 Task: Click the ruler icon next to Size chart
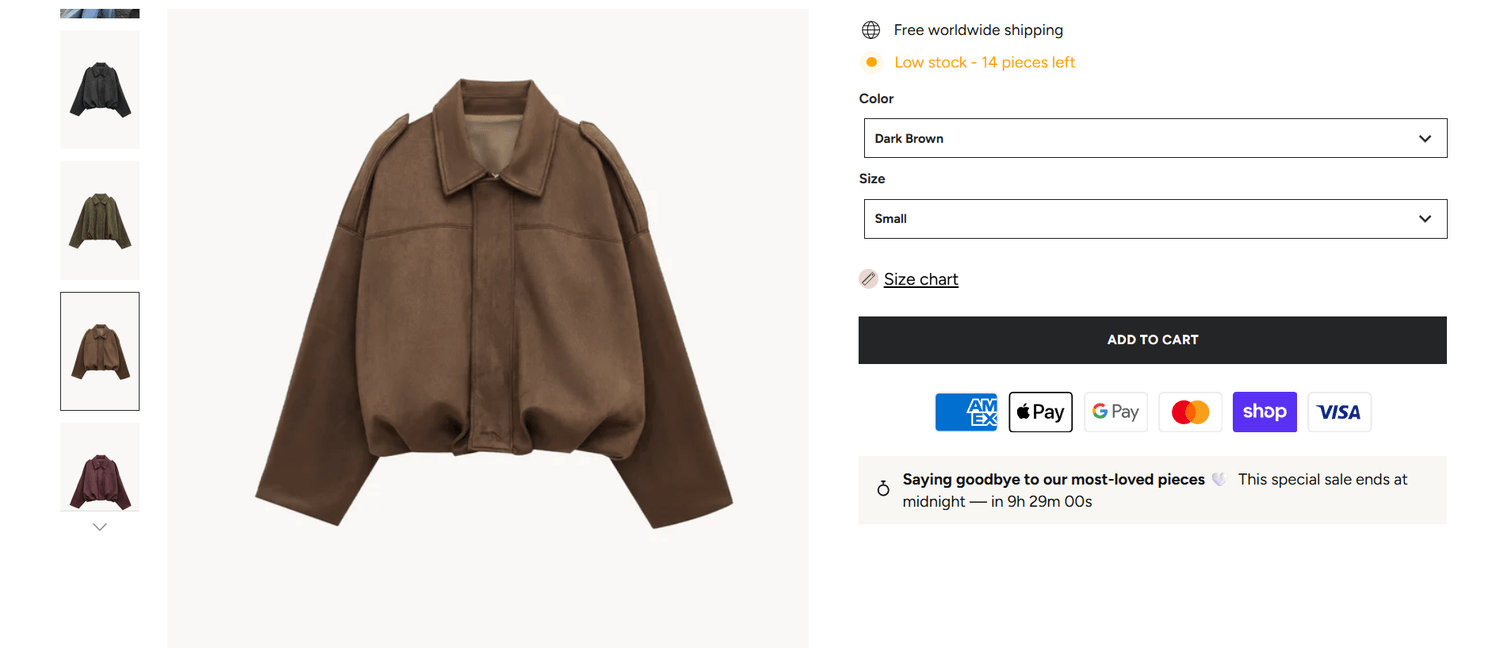pyautogui.click(x=868, y=279)
